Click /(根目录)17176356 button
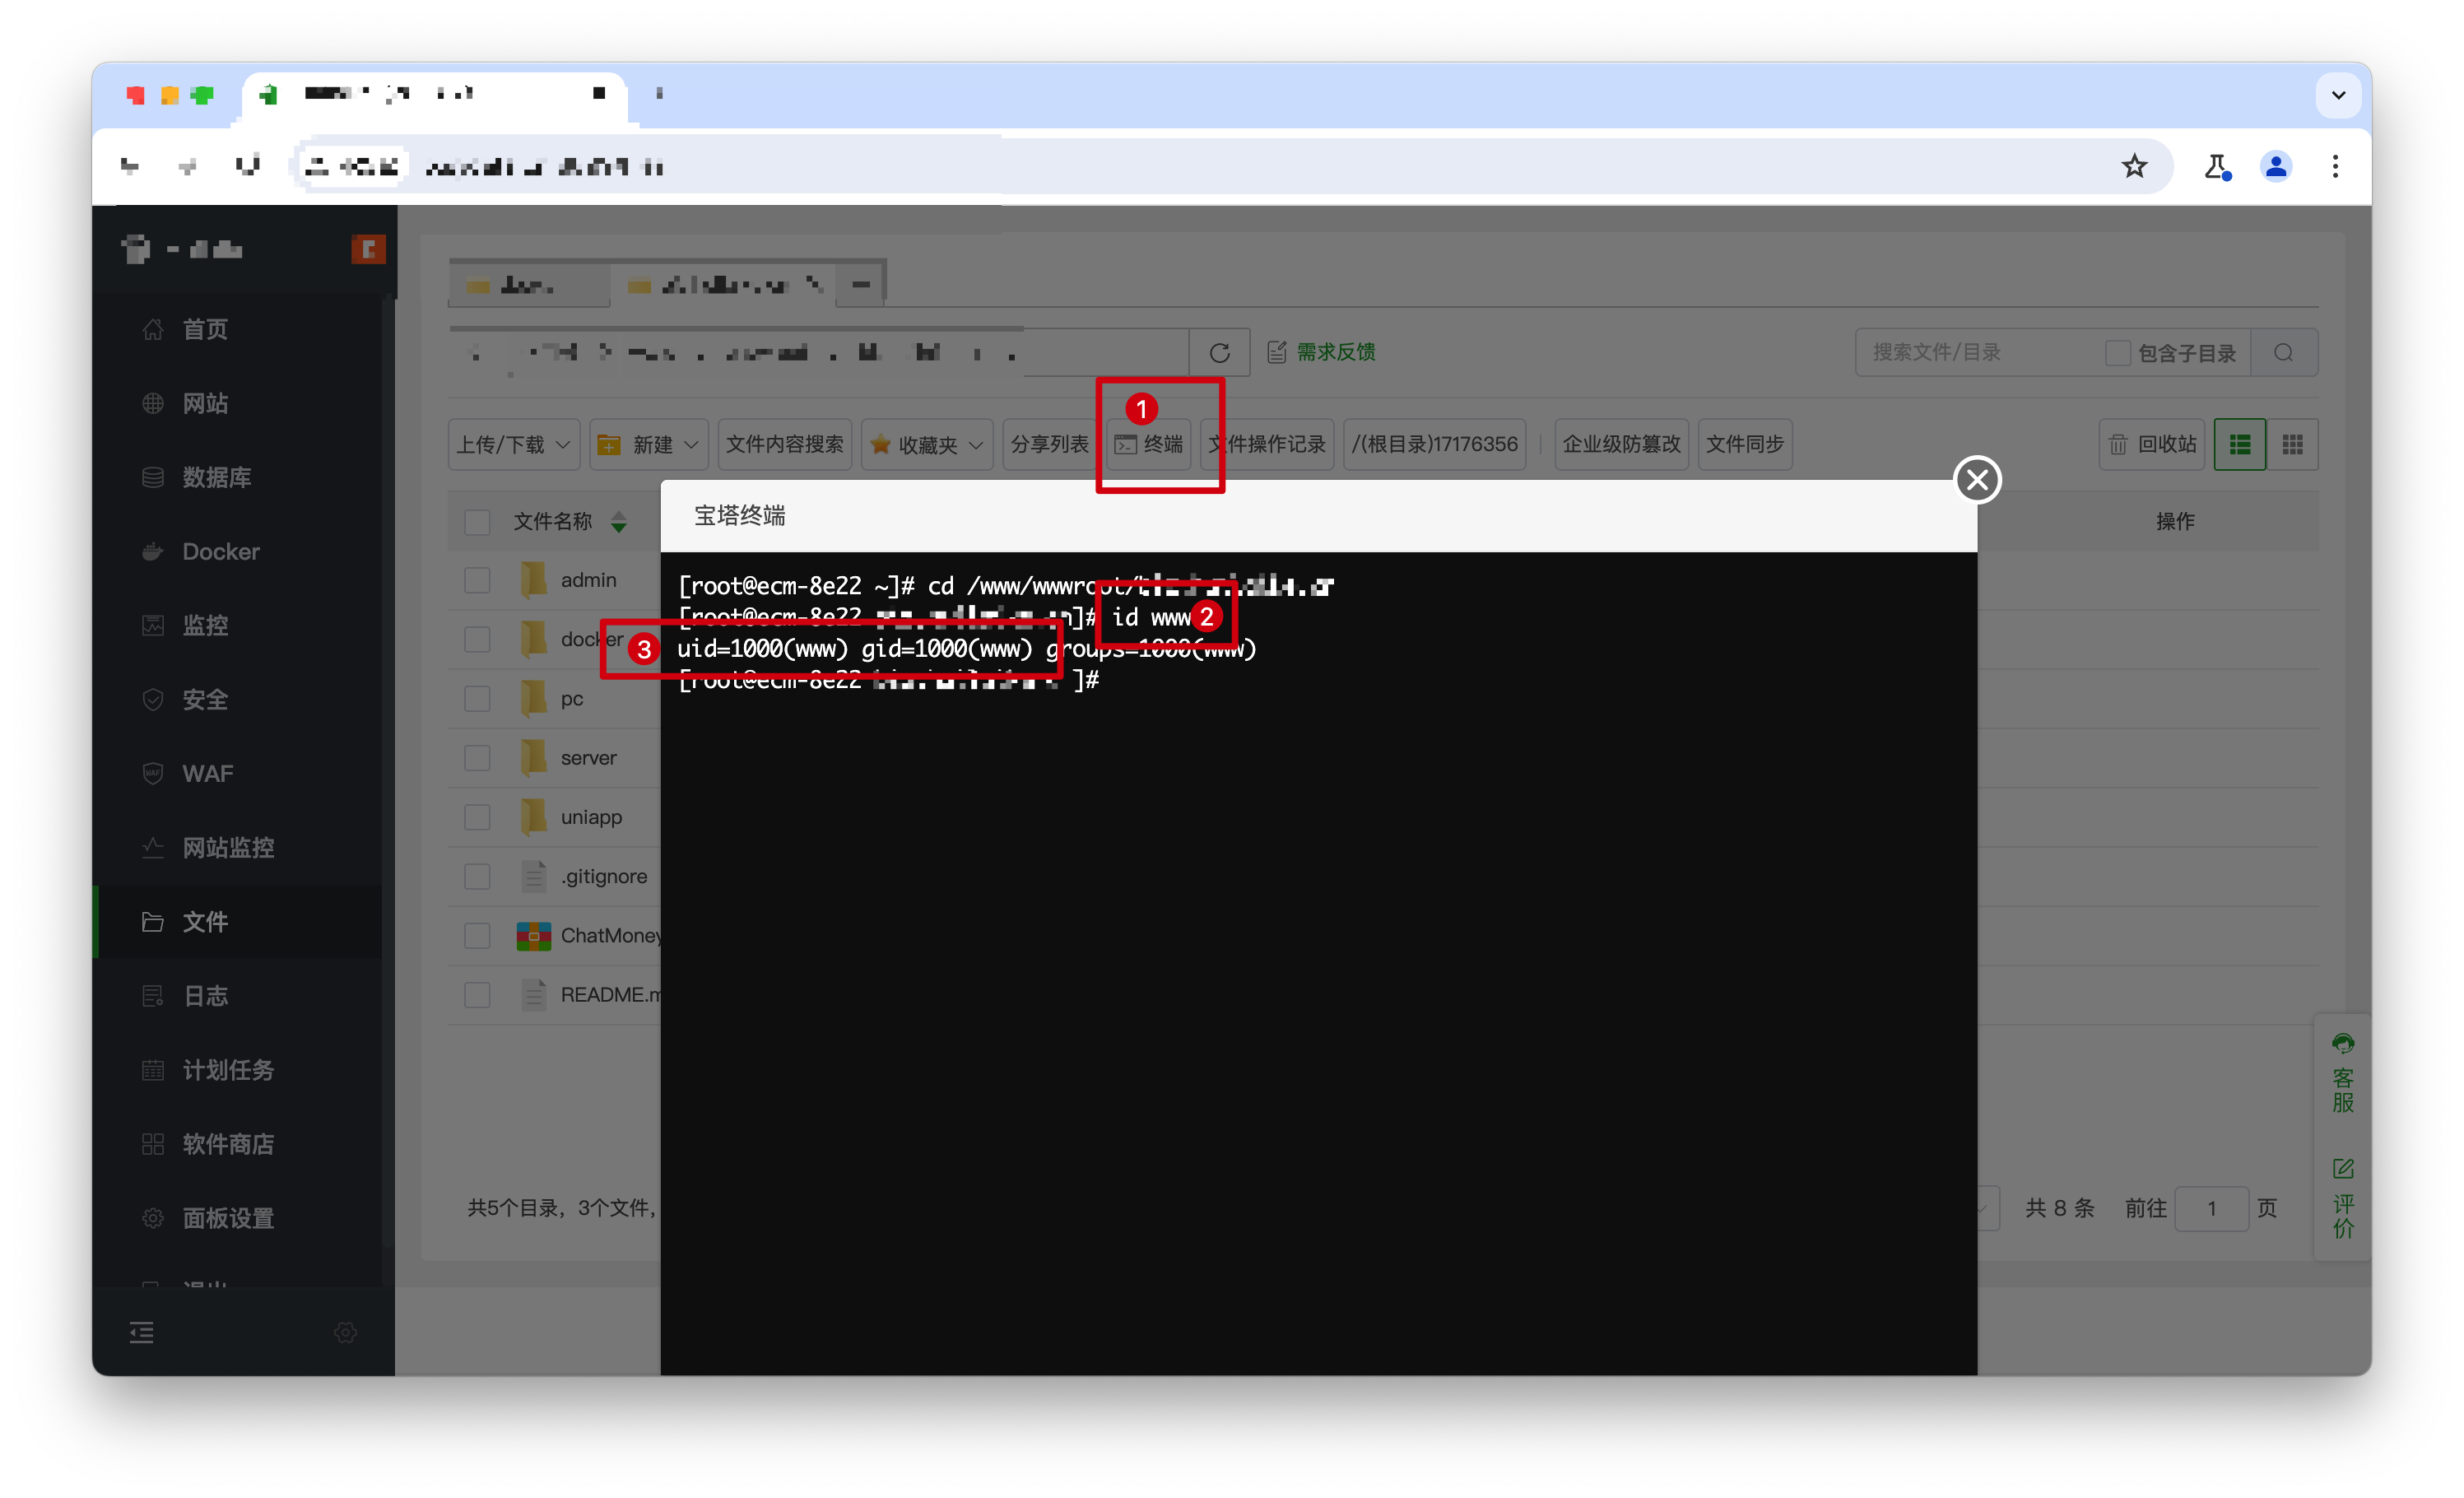This screenshot has height=1498, width=2464. [x=1435, y=444]
